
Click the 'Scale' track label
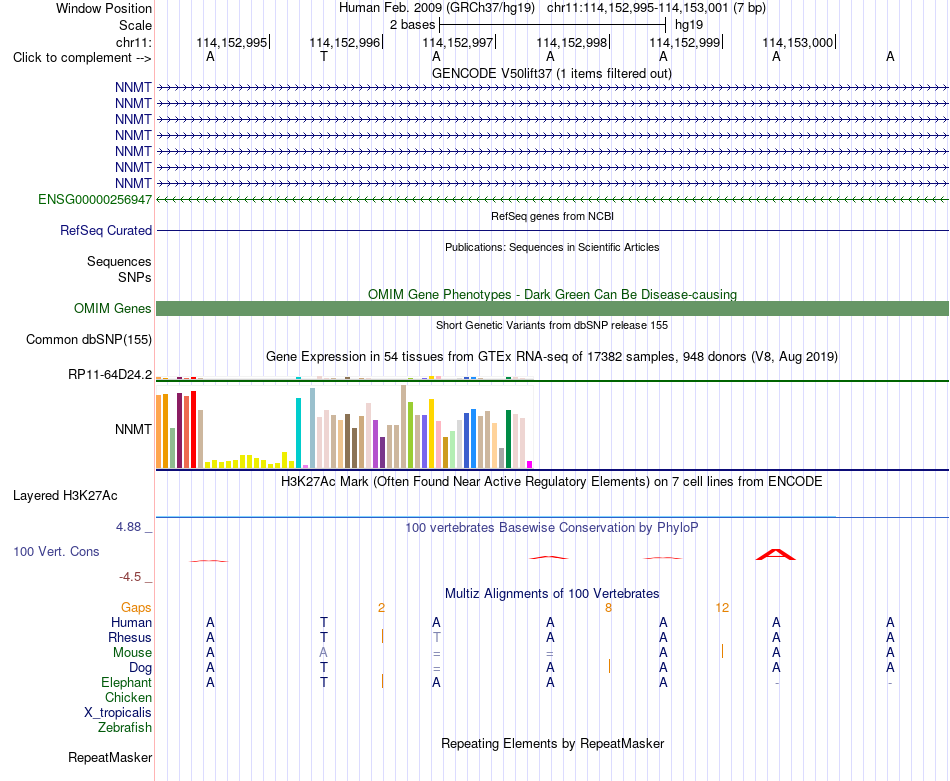pos(135,25)
